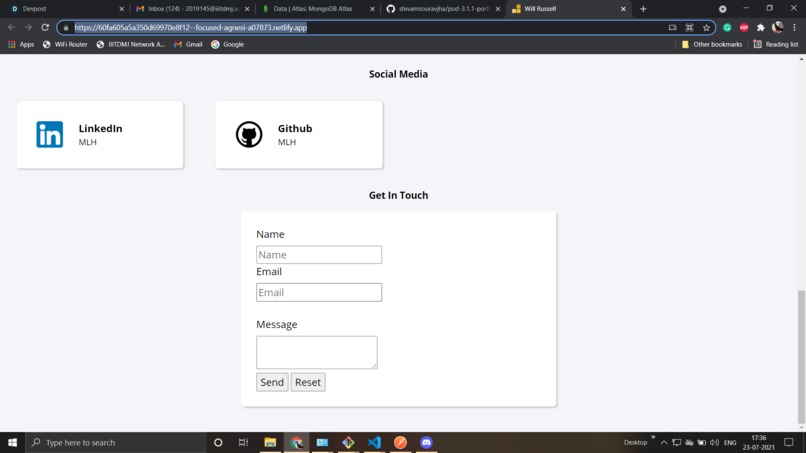Image resolution: width=806 pixels, height=453 pixels.
Task: Click the Send button
Action: (272, 382)
